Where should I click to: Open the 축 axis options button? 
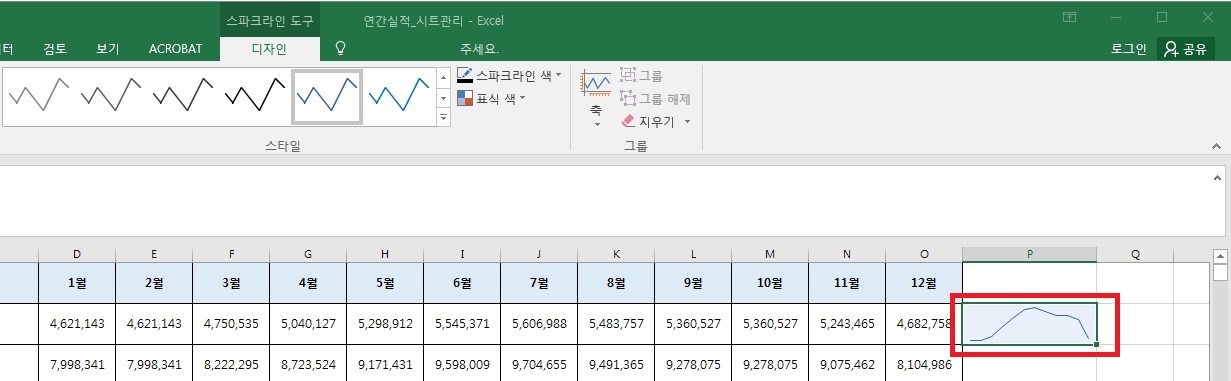[596, 98]
